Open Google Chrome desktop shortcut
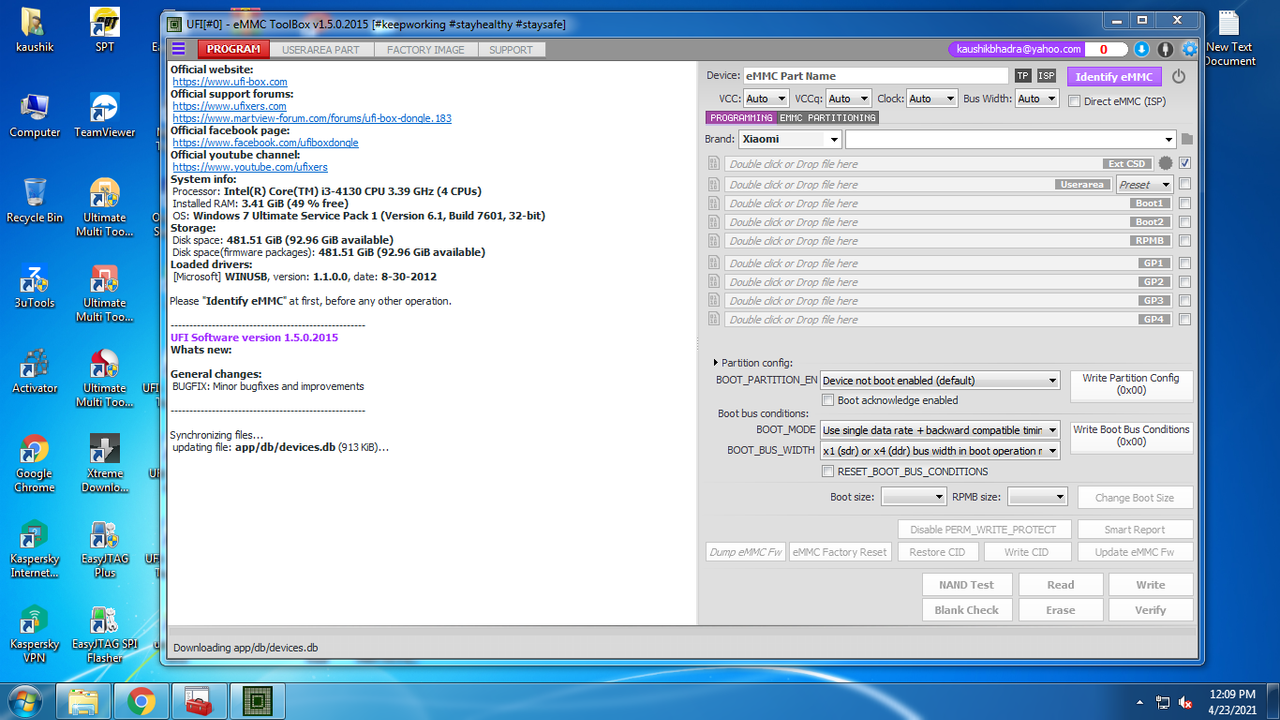The image size is (1280, 720). point(34,465)
